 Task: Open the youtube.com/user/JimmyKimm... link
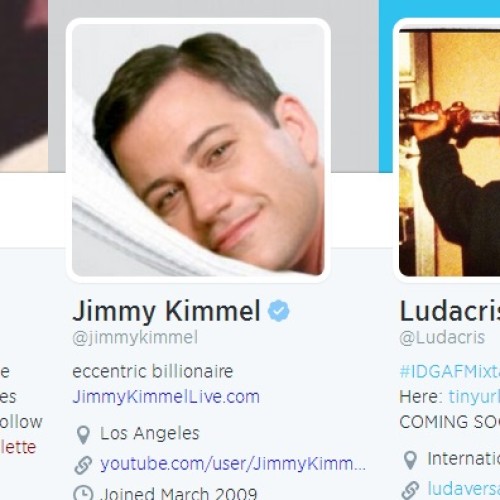233,464
